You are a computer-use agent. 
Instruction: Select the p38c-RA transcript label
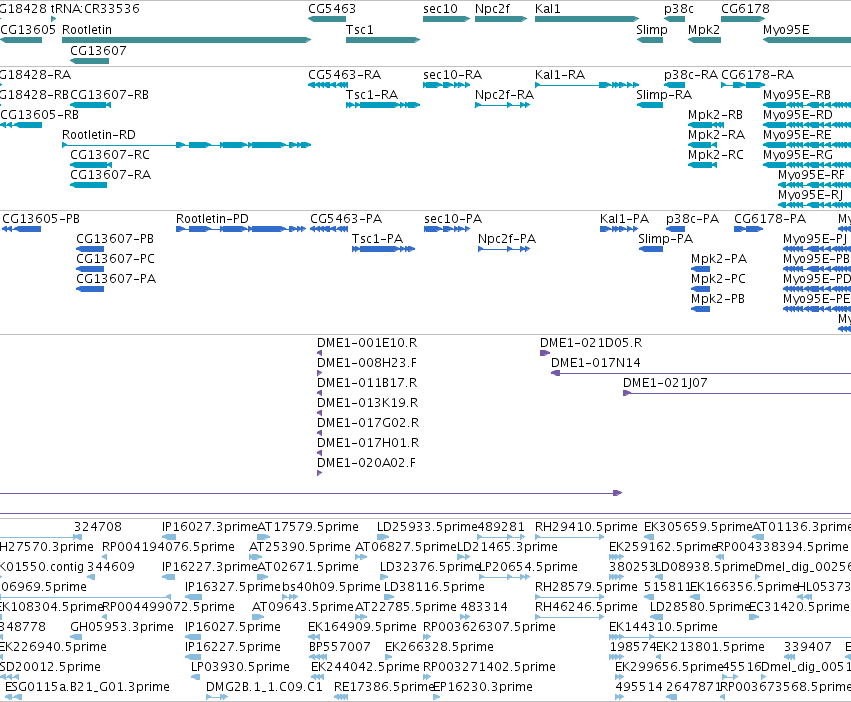click(690, 75)
